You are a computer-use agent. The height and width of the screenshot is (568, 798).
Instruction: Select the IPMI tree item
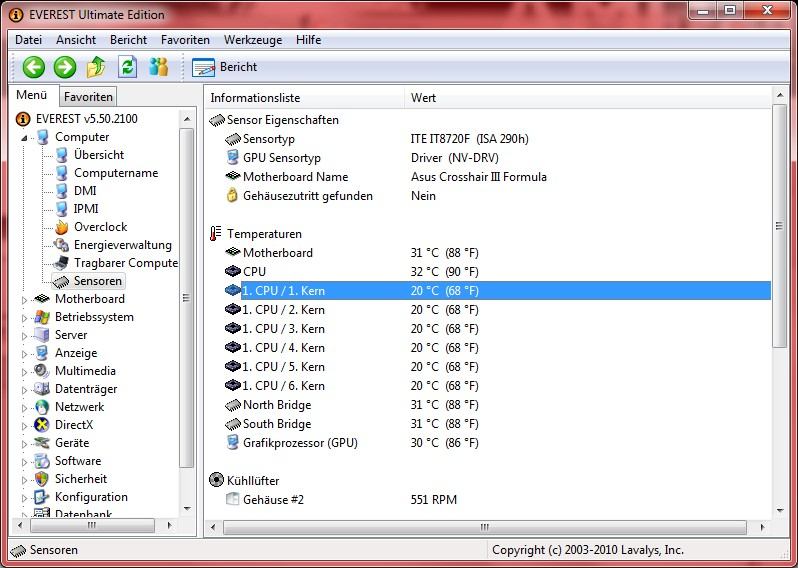(x=86, y=209)
